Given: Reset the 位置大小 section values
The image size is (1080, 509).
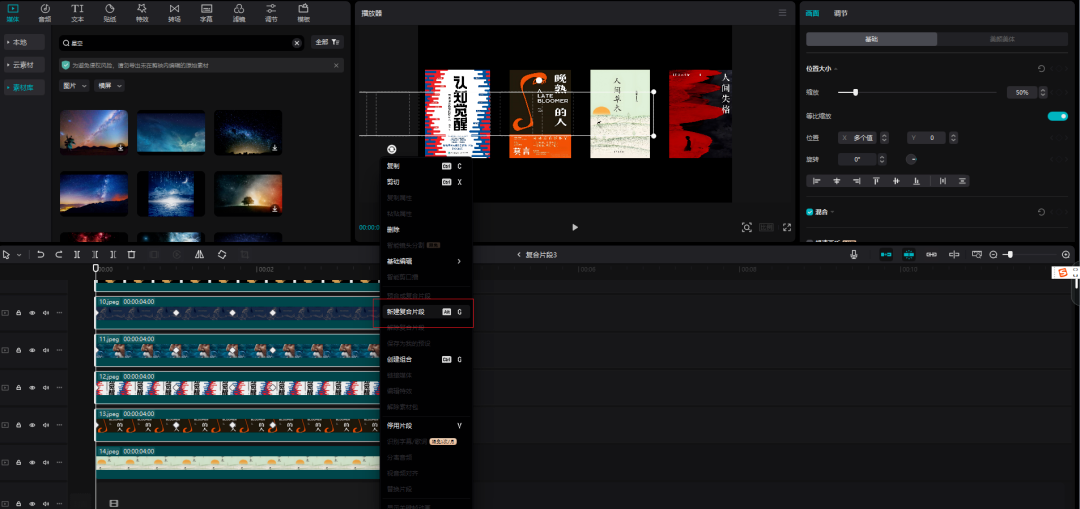Looking at the screenshot, I should click(1041, 68).
